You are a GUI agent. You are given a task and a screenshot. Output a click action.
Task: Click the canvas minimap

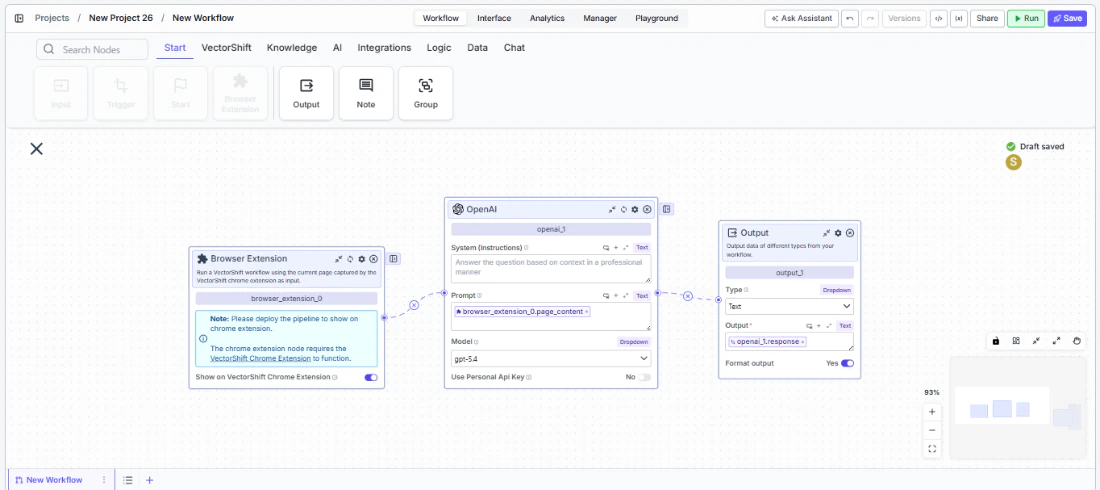(1017, 408)
